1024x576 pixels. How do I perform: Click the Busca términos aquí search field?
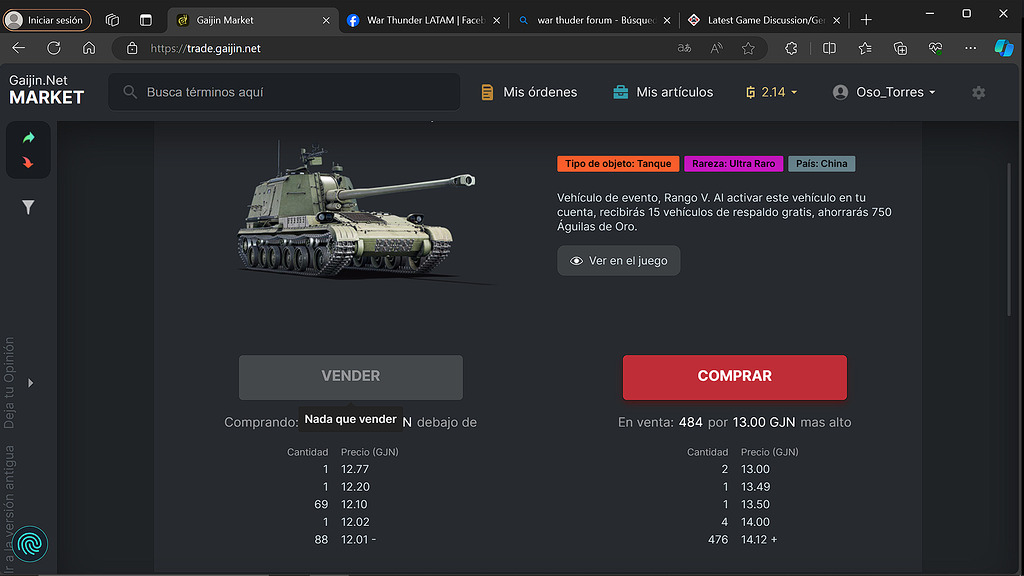(230, 91)
